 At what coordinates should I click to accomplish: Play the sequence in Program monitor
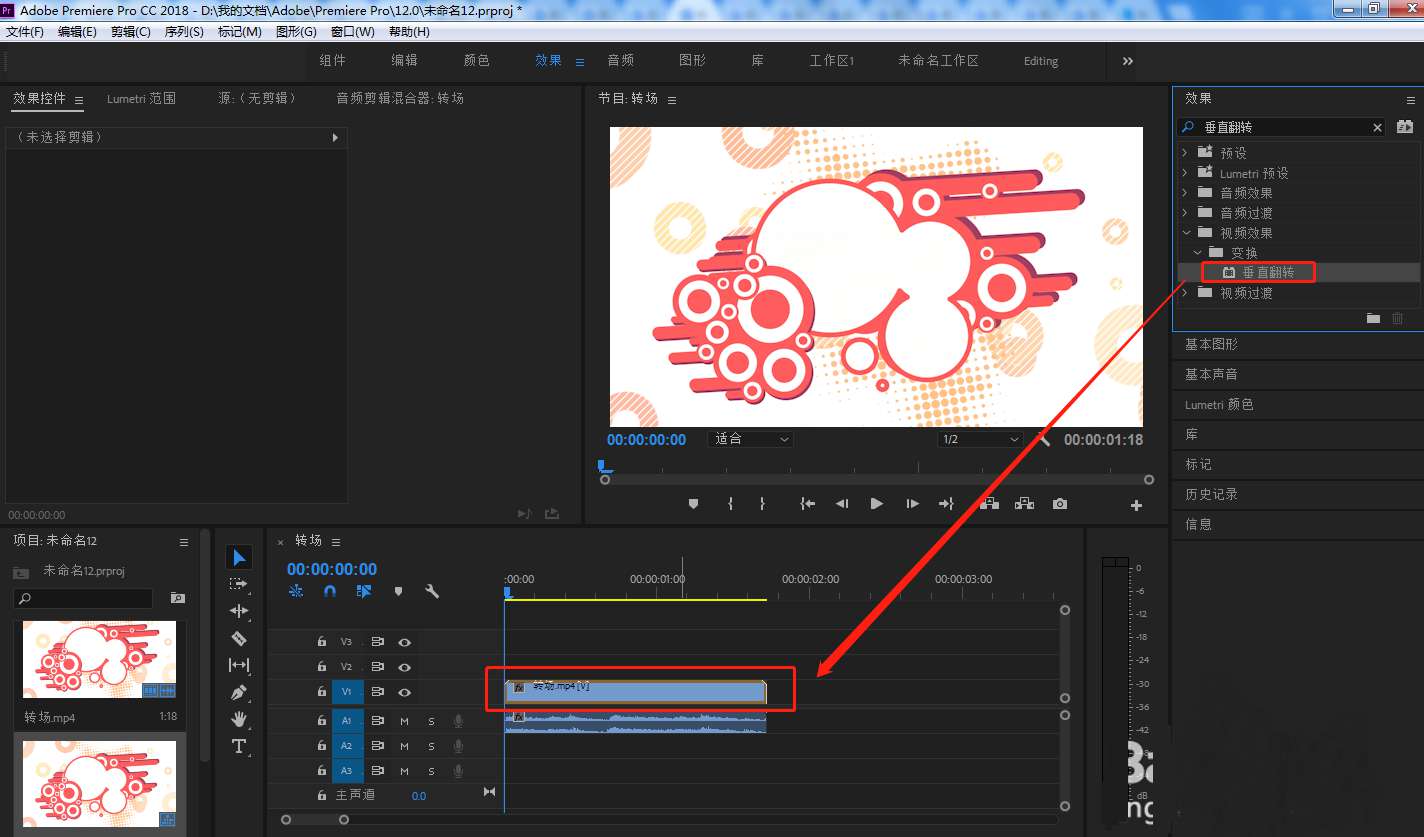[x=876, y=504]
